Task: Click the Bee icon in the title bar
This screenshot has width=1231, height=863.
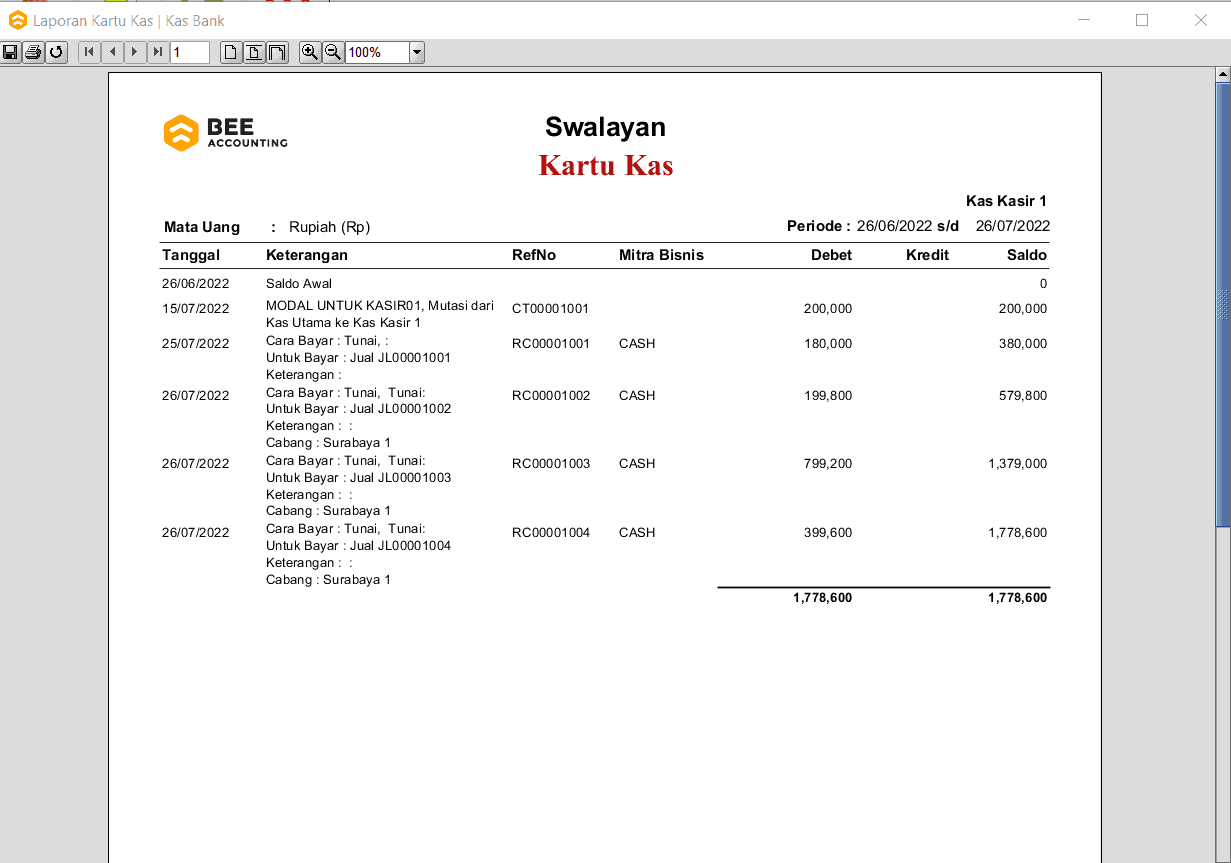Action: click(x=17, y=20)
